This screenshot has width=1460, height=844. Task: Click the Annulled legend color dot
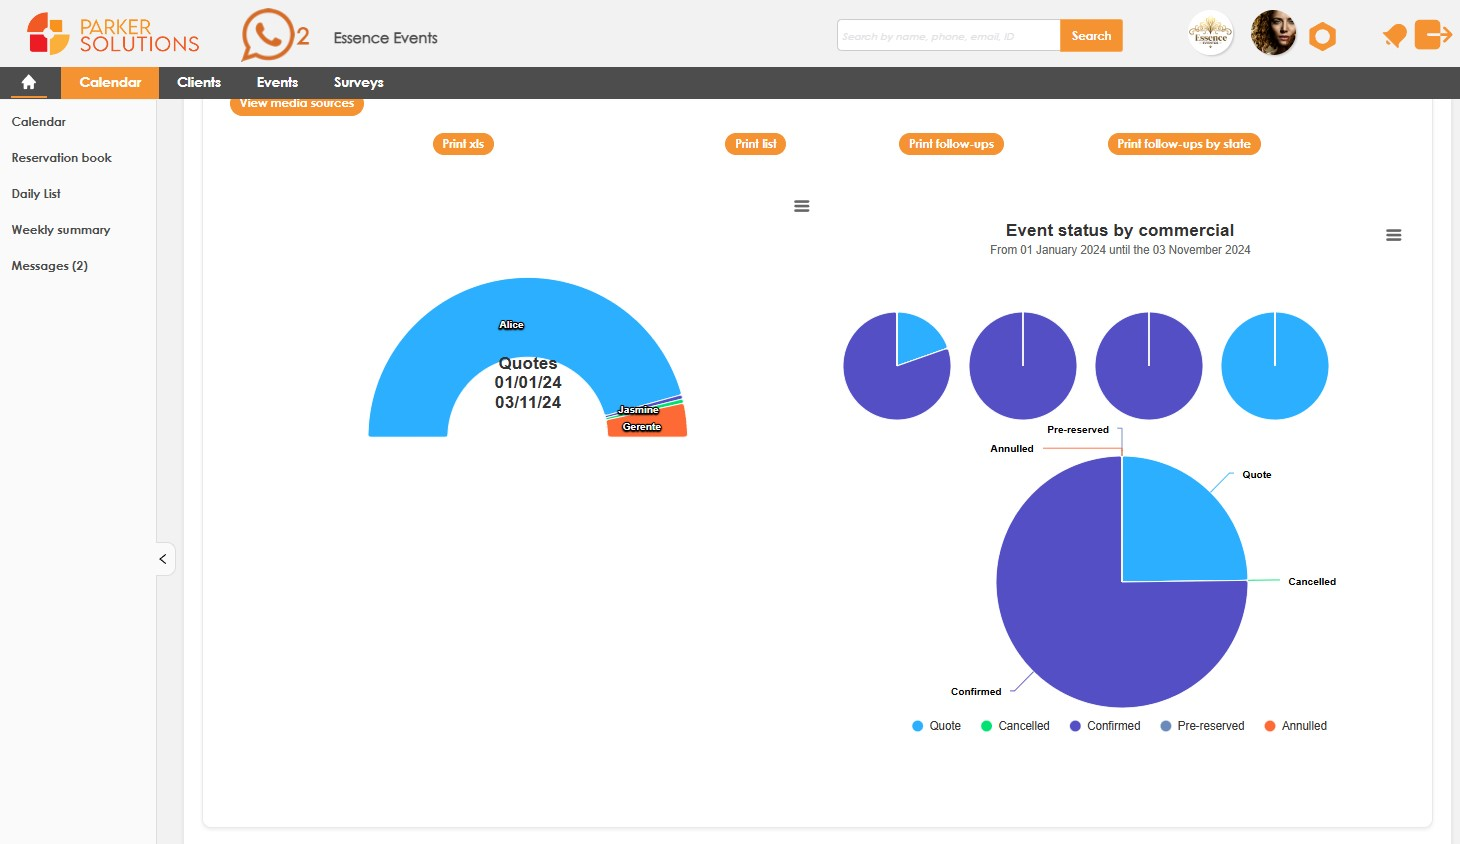tap(1269, 725)
